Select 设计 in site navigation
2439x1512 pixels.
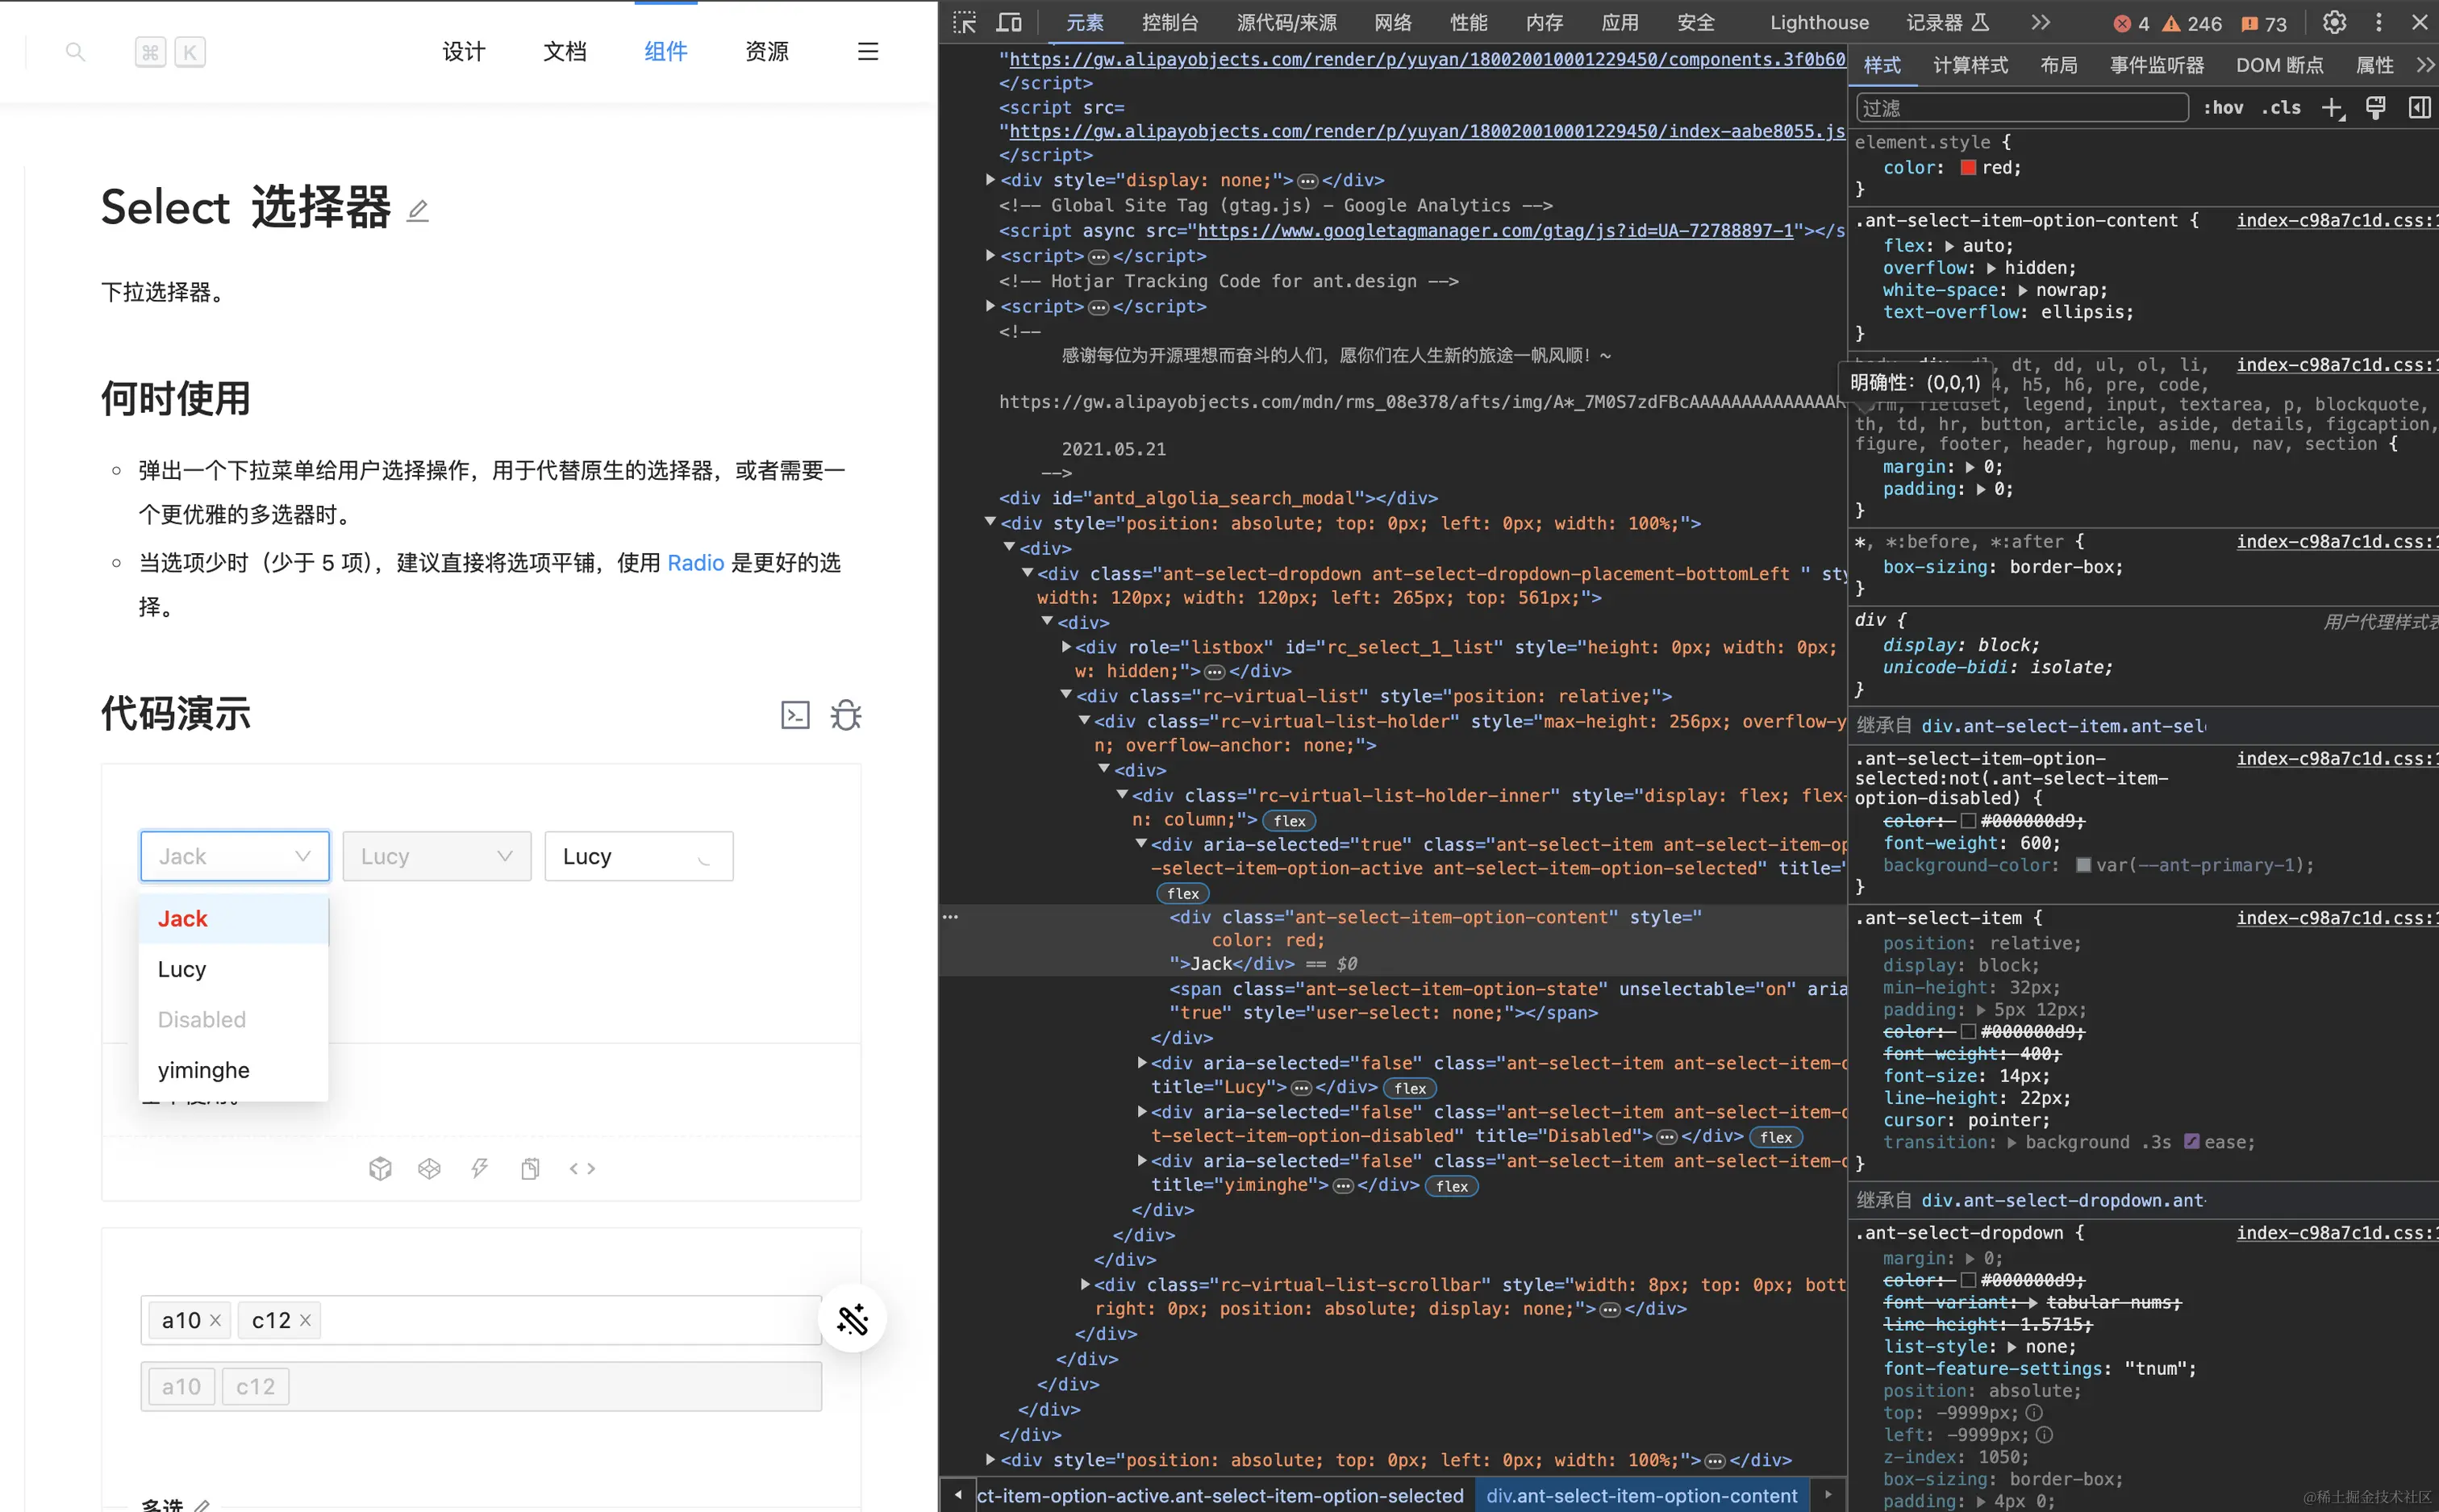464,51
